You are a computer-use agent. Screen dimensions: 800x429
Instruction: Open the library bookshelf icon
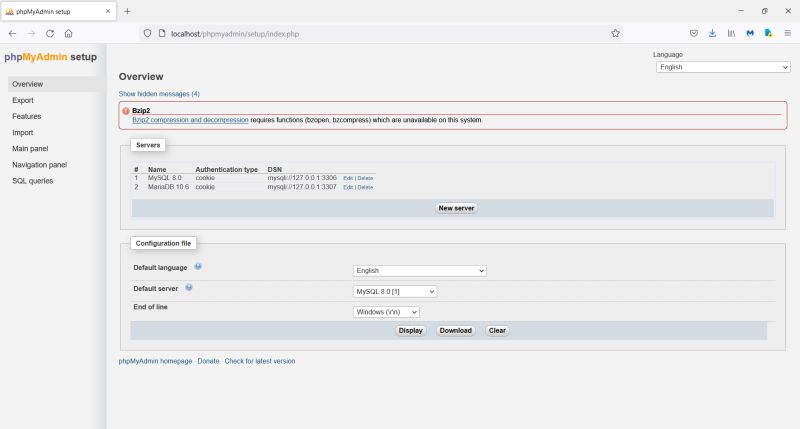pos(731,34)
